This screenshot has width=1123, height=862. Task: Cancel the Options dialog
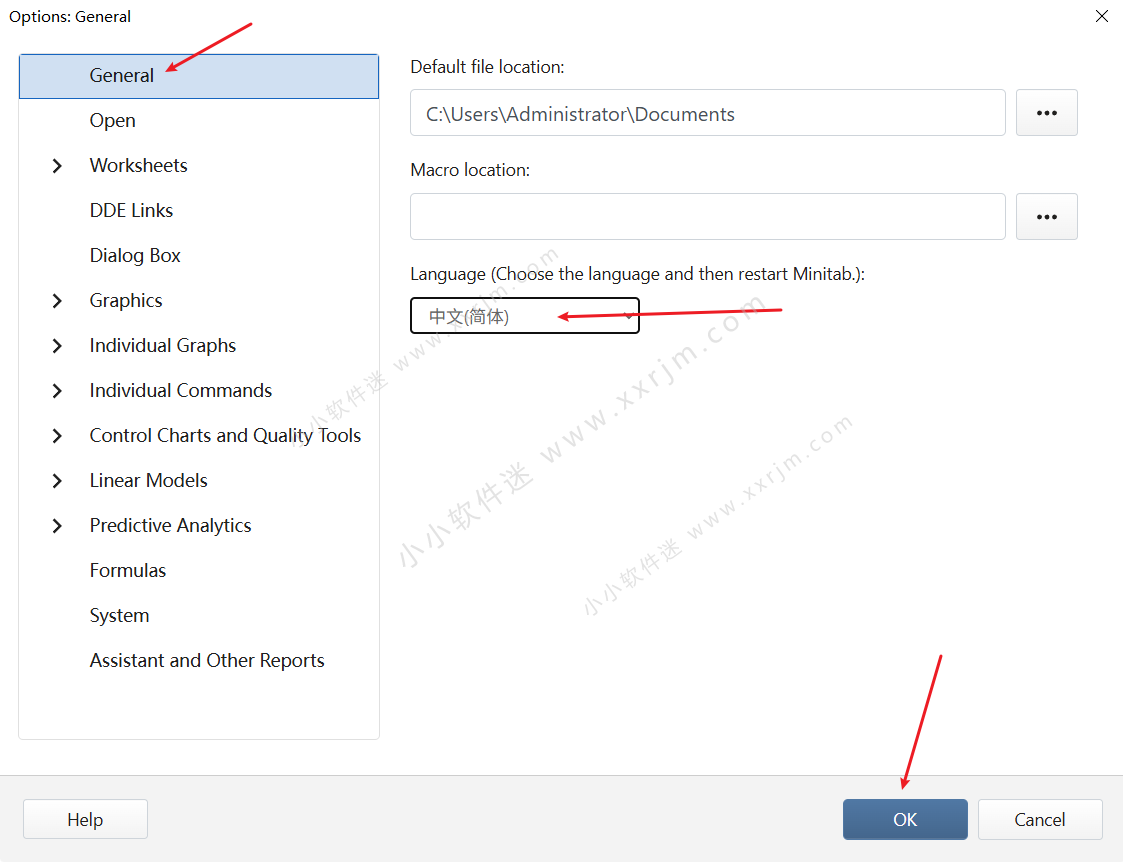coord(1040,820)
